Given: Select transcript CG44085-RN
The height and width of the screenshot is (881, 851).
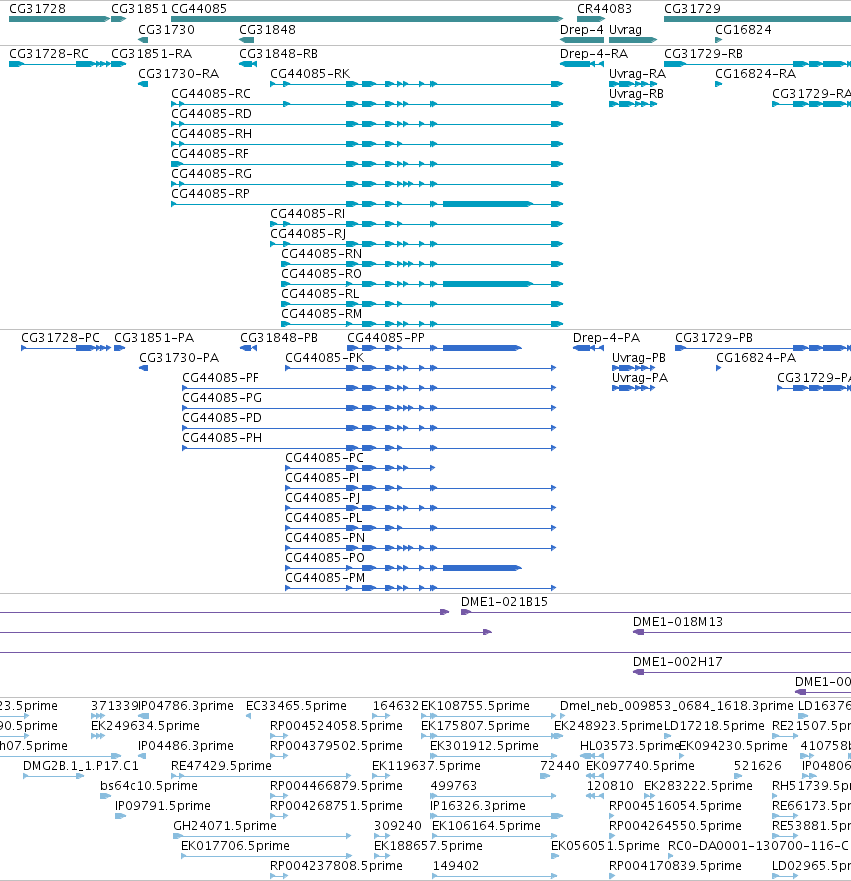Looking at the screenshot, I should [x=422, y=264].
